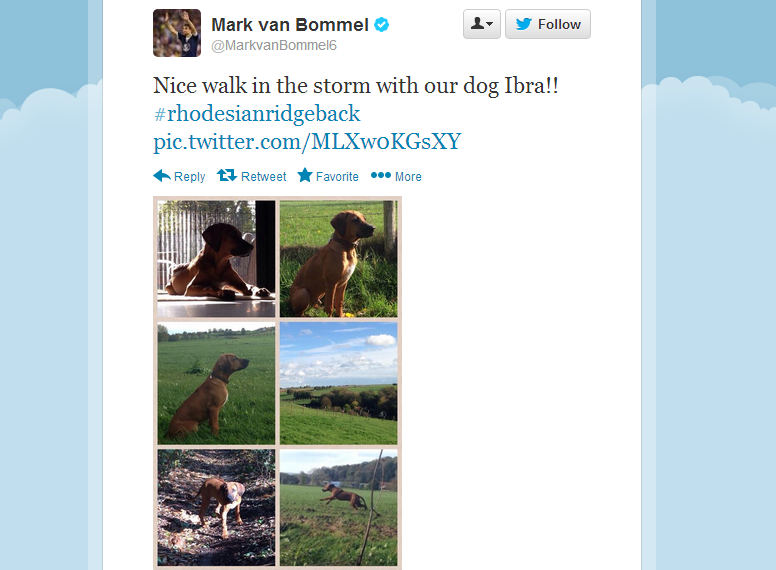Image resolution: width=776 pixels, height=570 pixels.
Task: Click the Twitter bird on the Follow button
Action: click(524, 25)
